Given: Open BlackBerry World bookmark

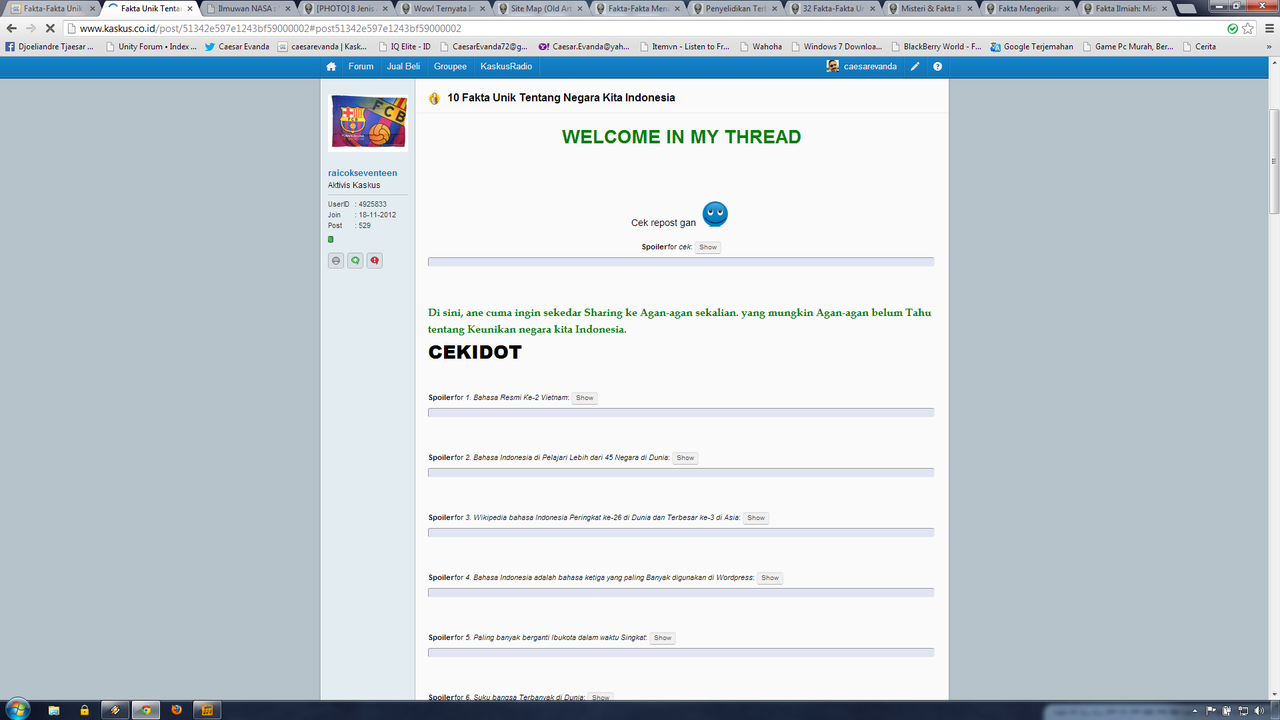Looking at the screenshot, I should [x=935, y=46].
